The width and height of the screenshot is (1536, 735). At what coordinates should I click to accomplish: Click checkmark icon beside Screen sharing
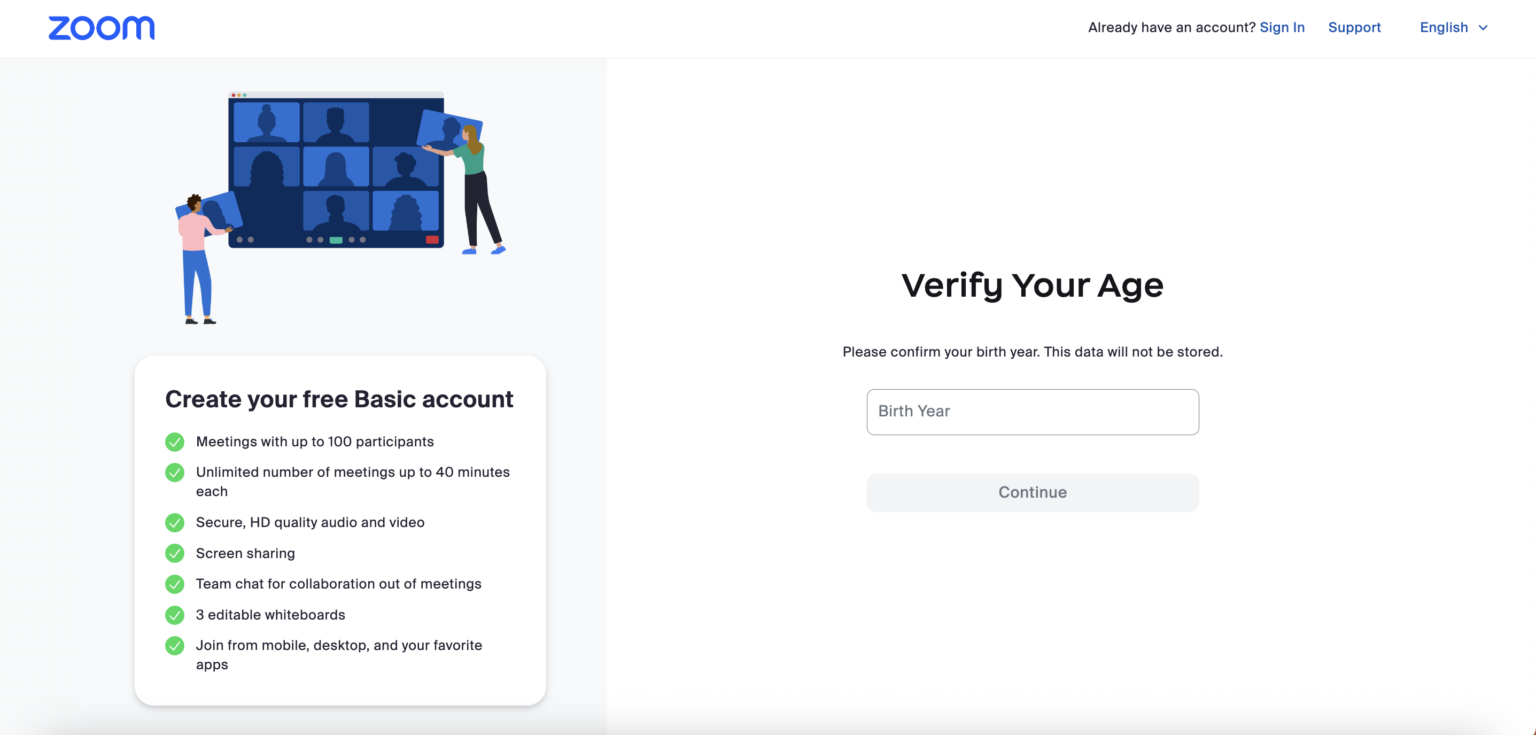pos(175,553)
